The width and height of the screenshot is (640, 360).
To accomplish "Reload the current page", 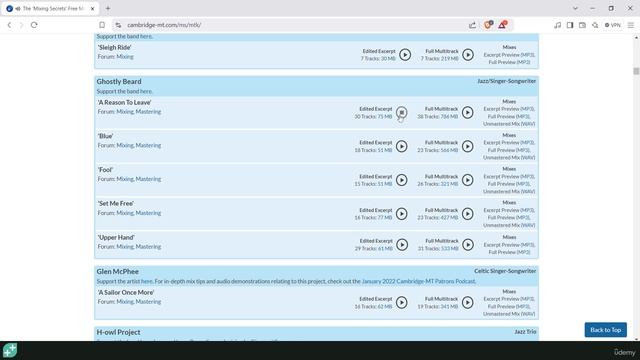I will pos(34,25).
